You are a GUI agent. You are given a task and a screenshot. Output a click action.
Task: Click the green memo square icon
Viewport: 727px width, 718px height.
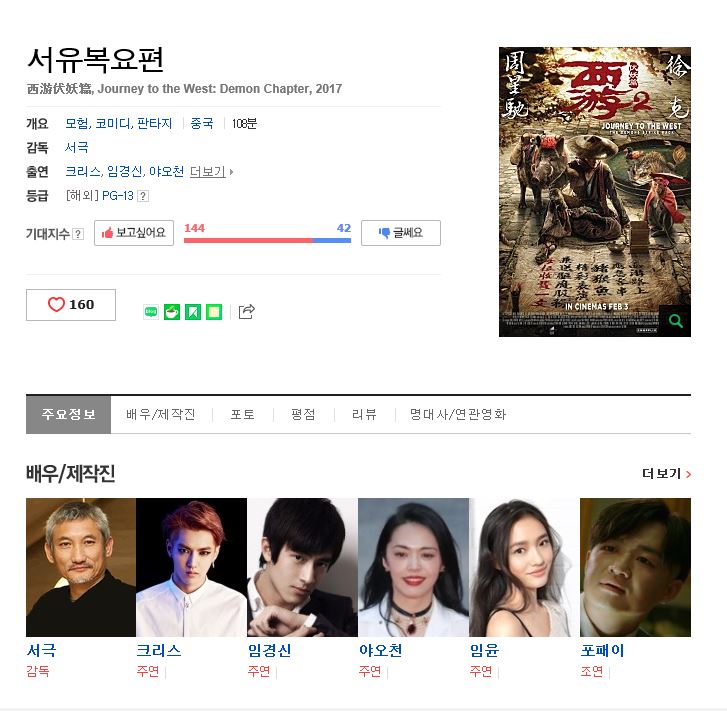click(214, 312)
